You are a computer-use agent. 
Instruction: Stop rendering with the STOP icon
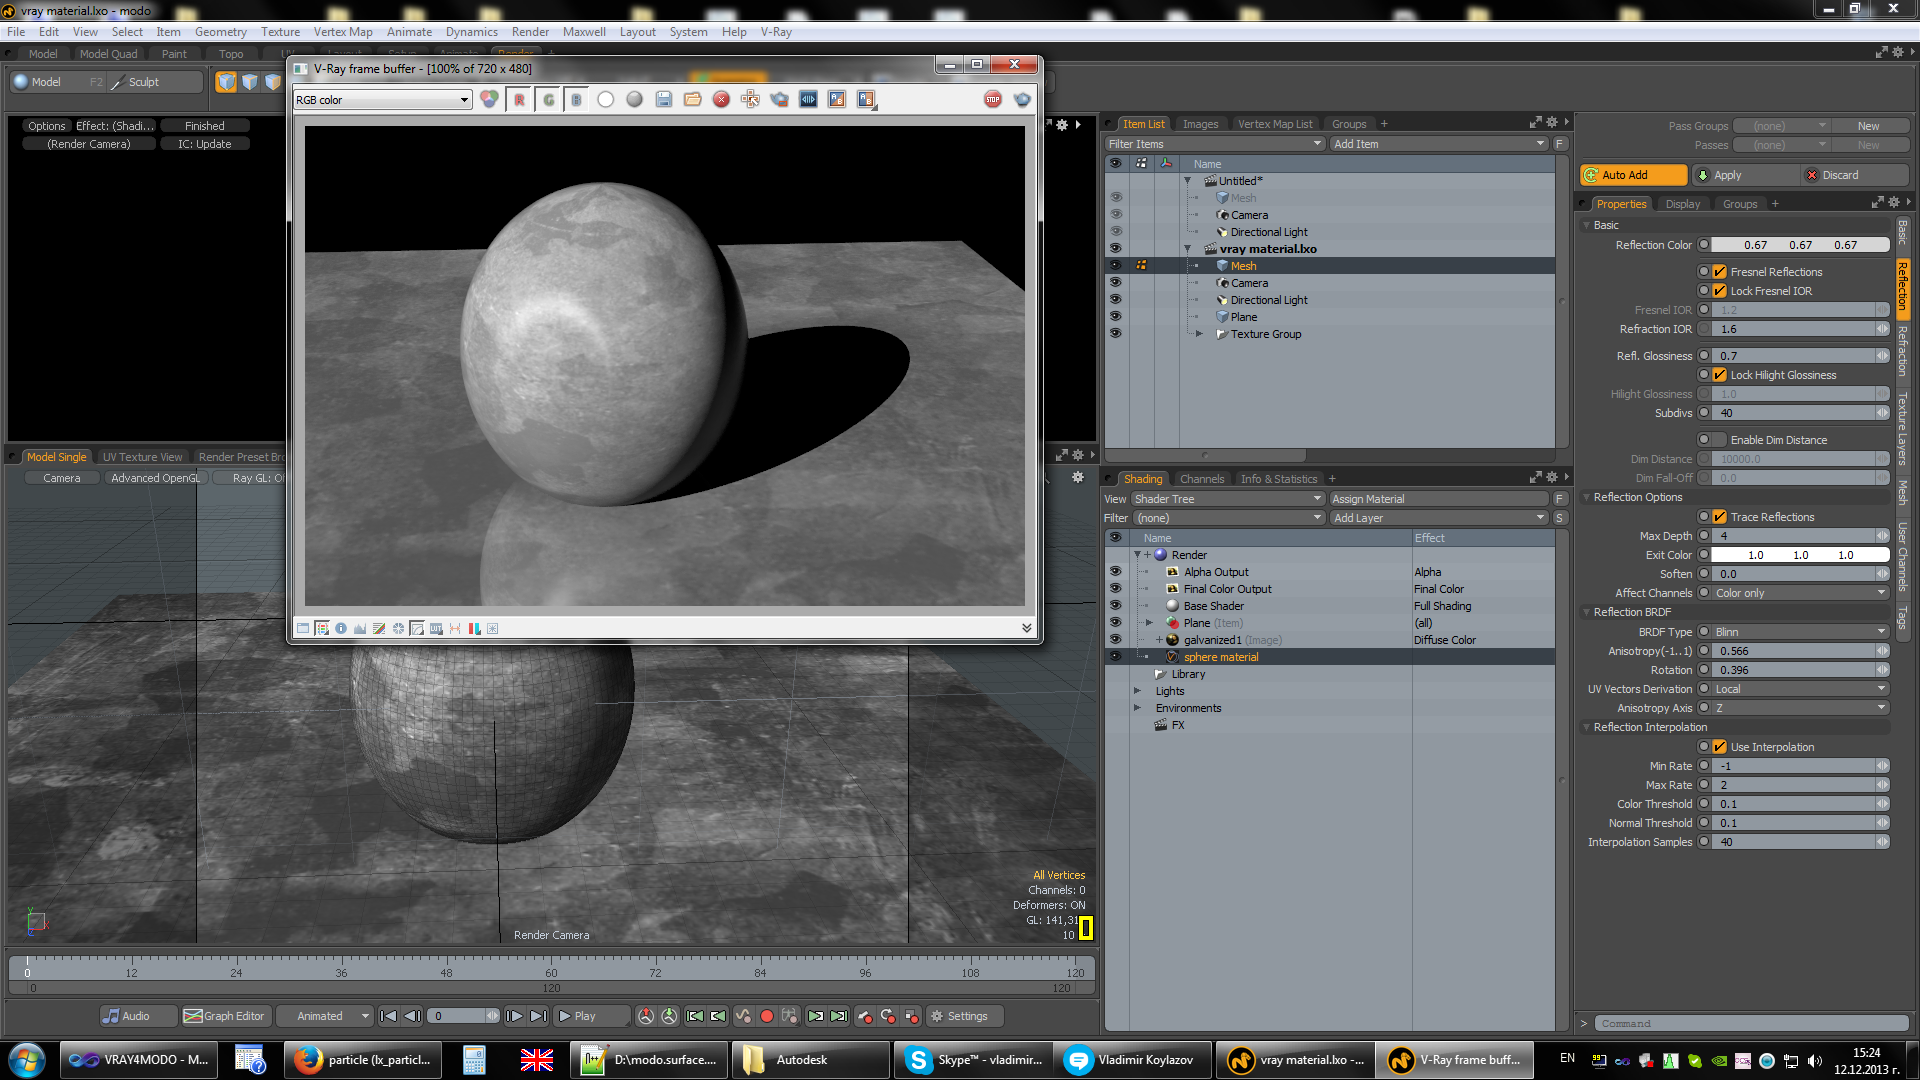993,100
